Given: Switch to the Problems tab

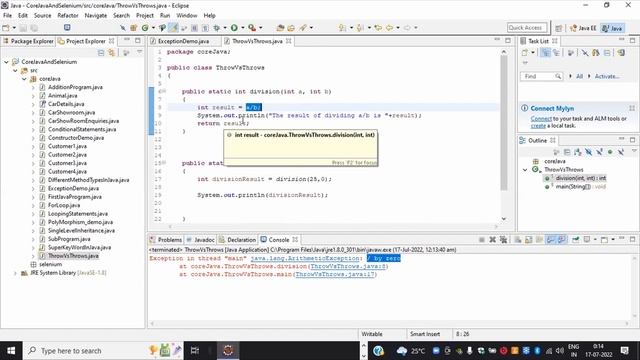Looking at the screenshot, I should (166, 240).
